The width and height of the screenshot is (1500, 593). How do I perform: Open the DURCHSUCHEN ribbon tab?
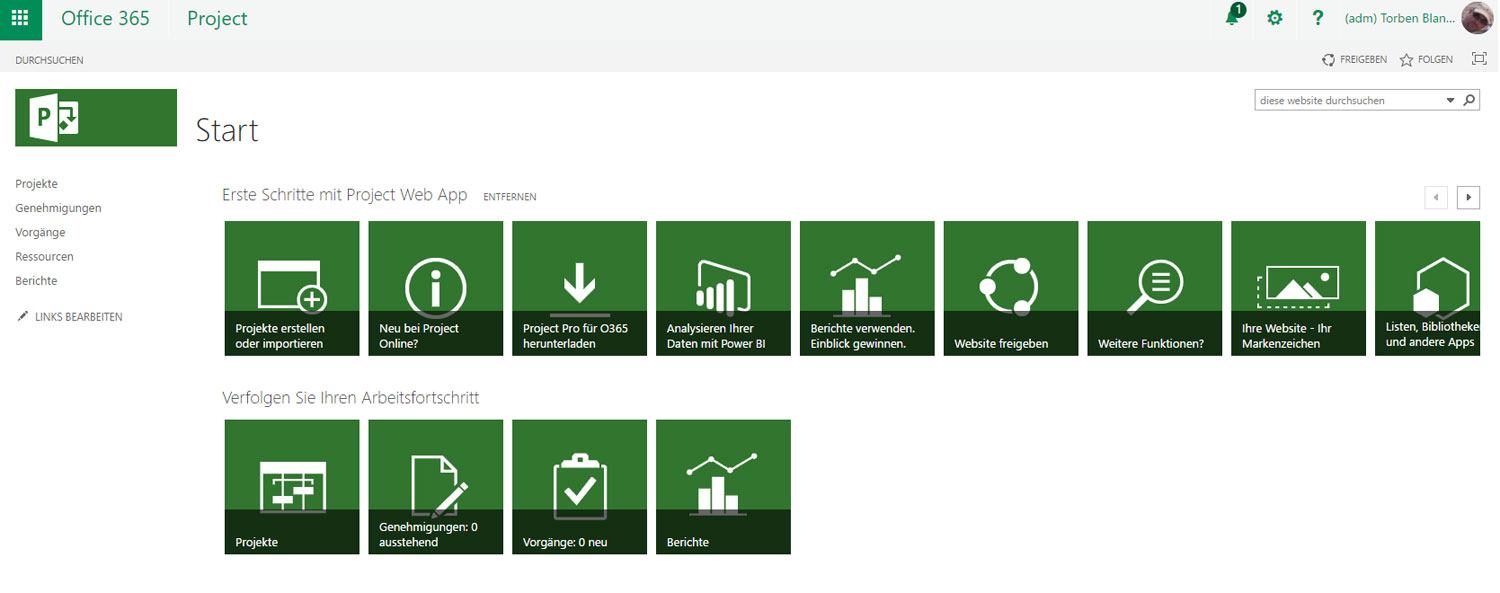click(49, 60)
